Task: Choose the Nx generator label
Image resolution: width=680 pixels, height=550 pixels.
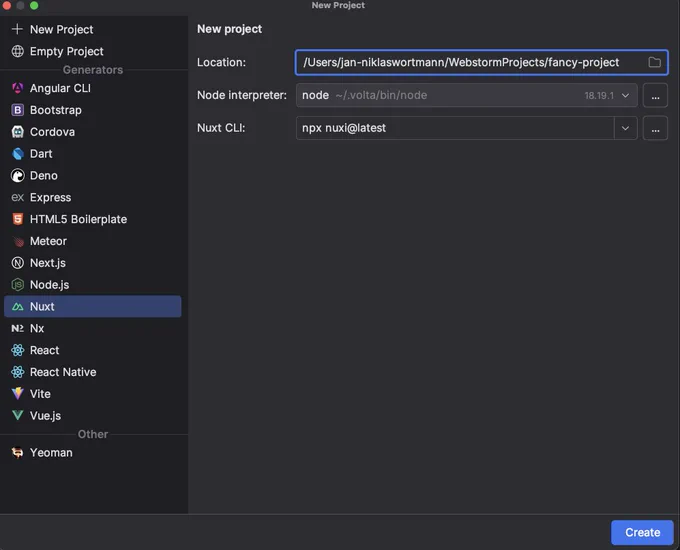Action: 37,328
